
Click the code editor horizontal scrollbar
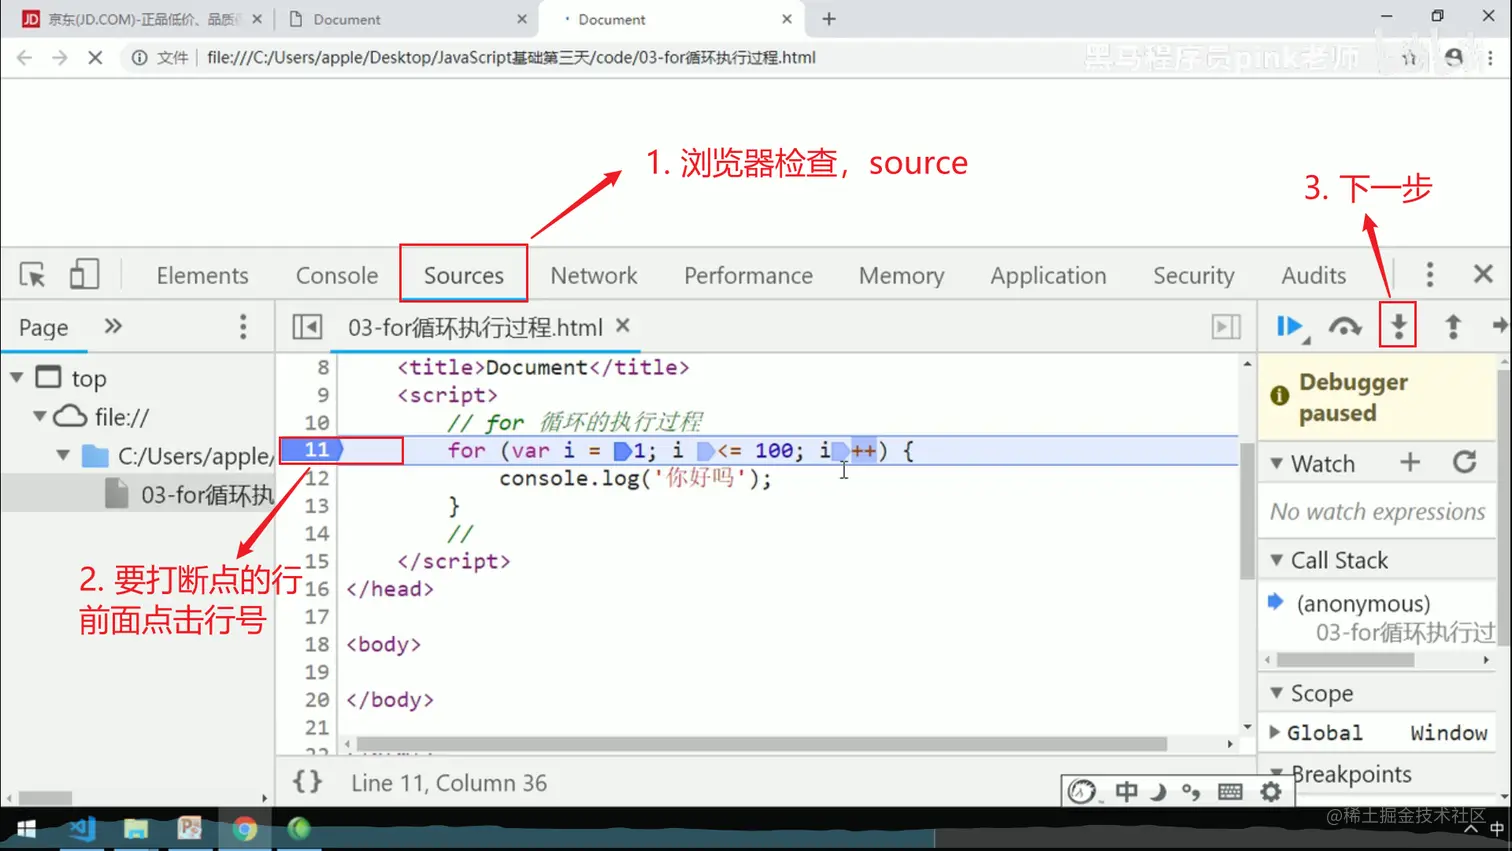pos(761,744)
